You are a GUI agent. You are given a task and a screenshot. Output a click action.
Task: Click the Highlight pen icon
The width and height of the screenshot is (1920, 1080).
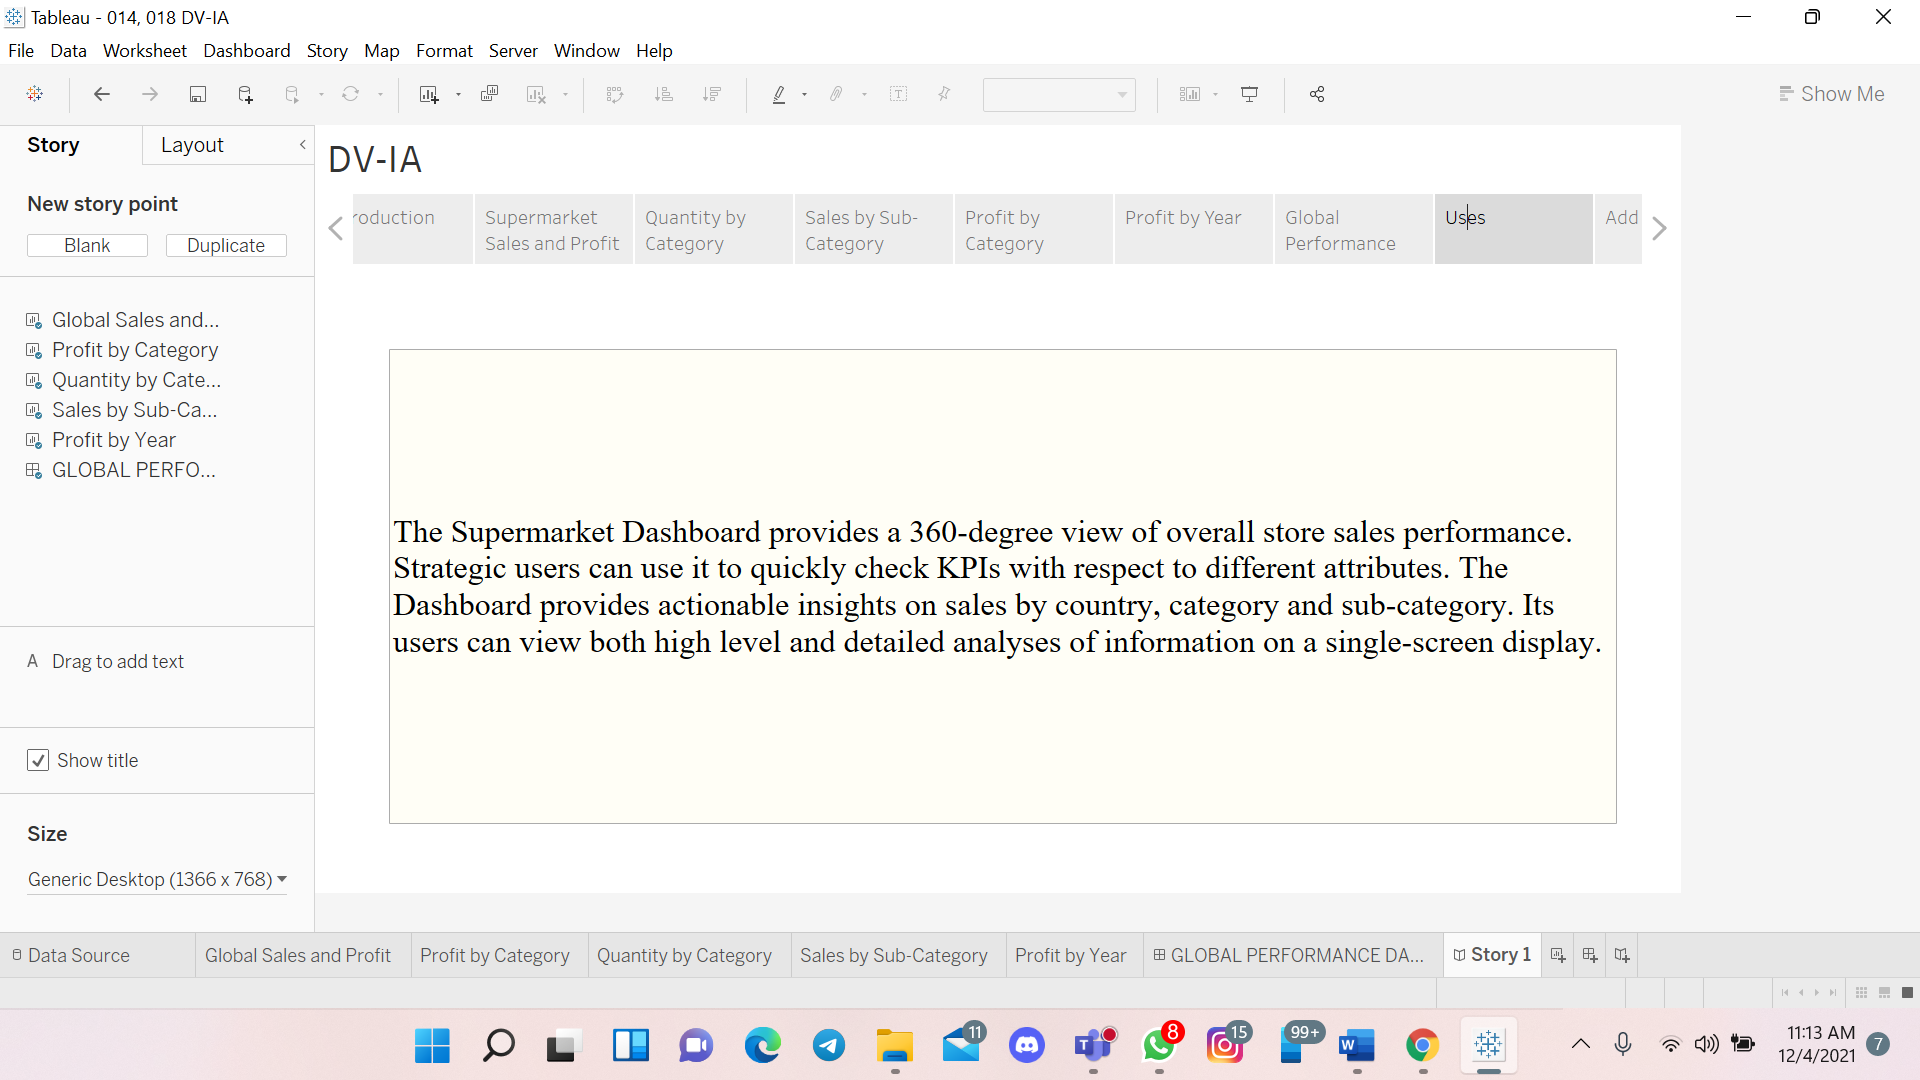pyautogui.click(x=779, y=94)
